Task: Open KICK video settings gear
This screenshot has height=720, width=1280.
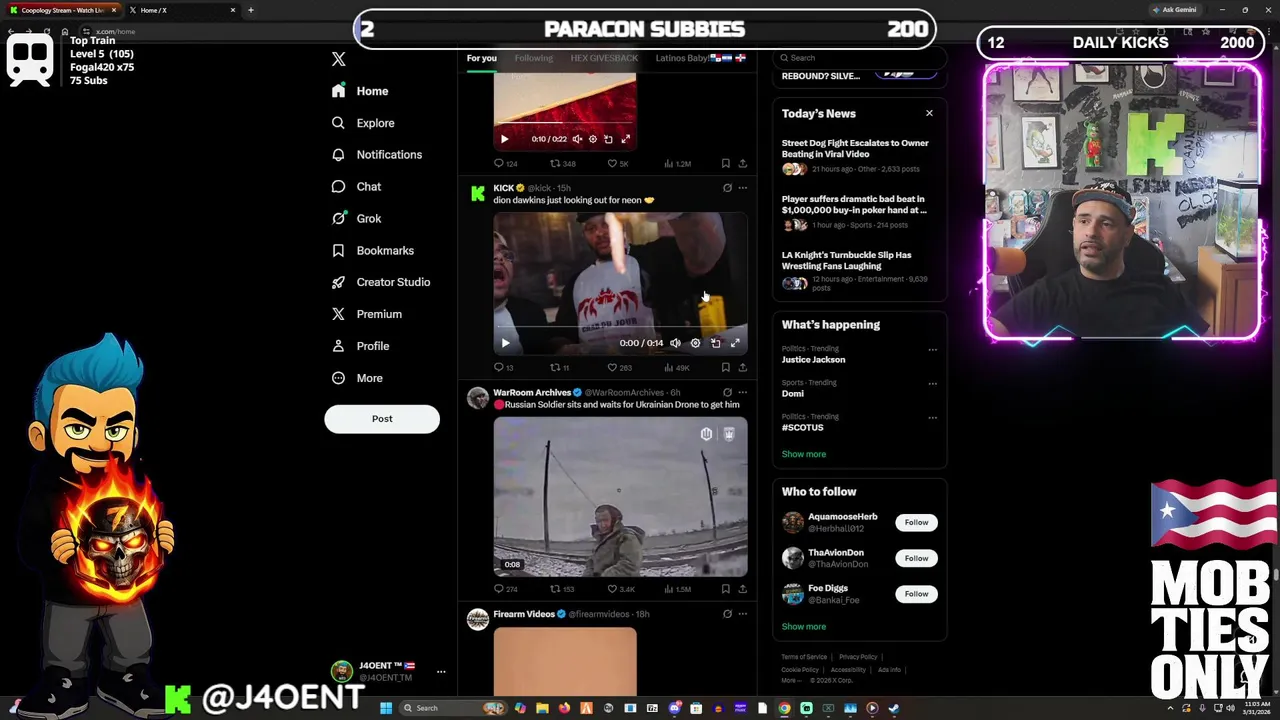Action: coord(695,343)
